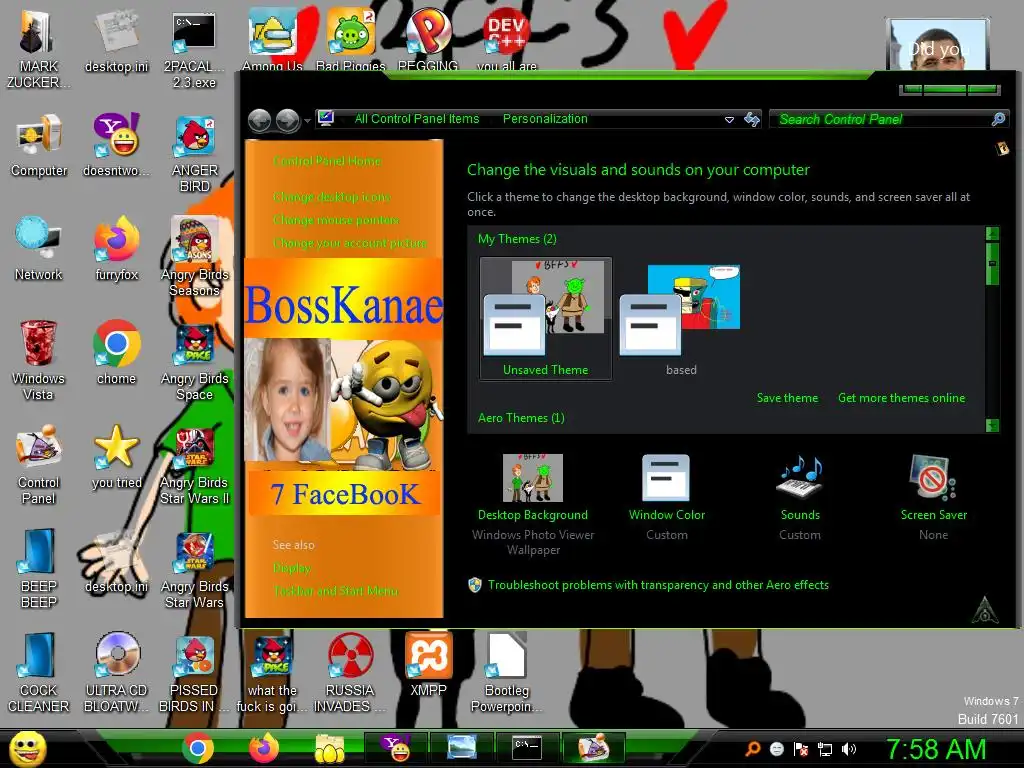Viewport: 1024px width, 768px height.
Task: Open the Yahoo doesntwo desktop shortcut
Action: click(116, 145)
